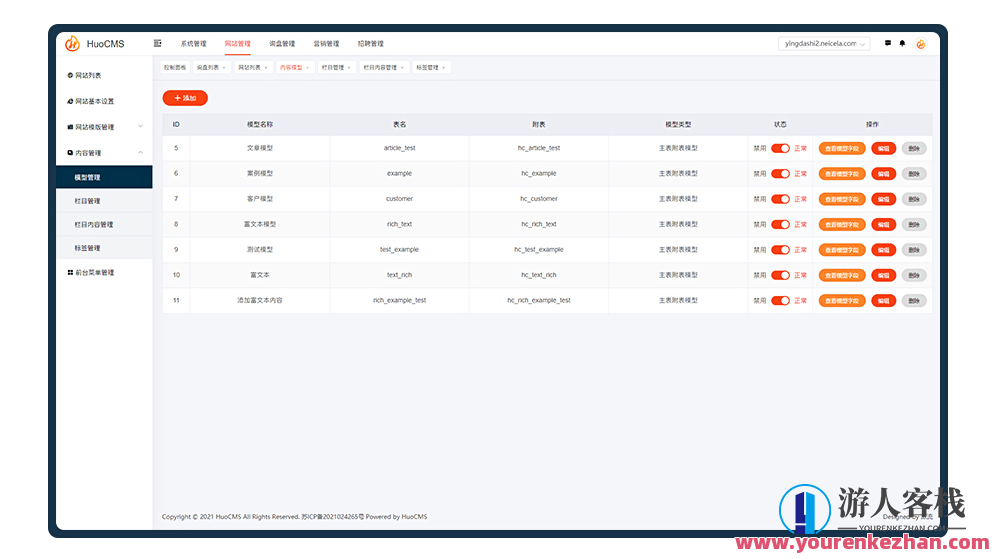995x559 pixels.
Task: Toggle status switch for text_rich row
Action: click(x=781, y=275)
